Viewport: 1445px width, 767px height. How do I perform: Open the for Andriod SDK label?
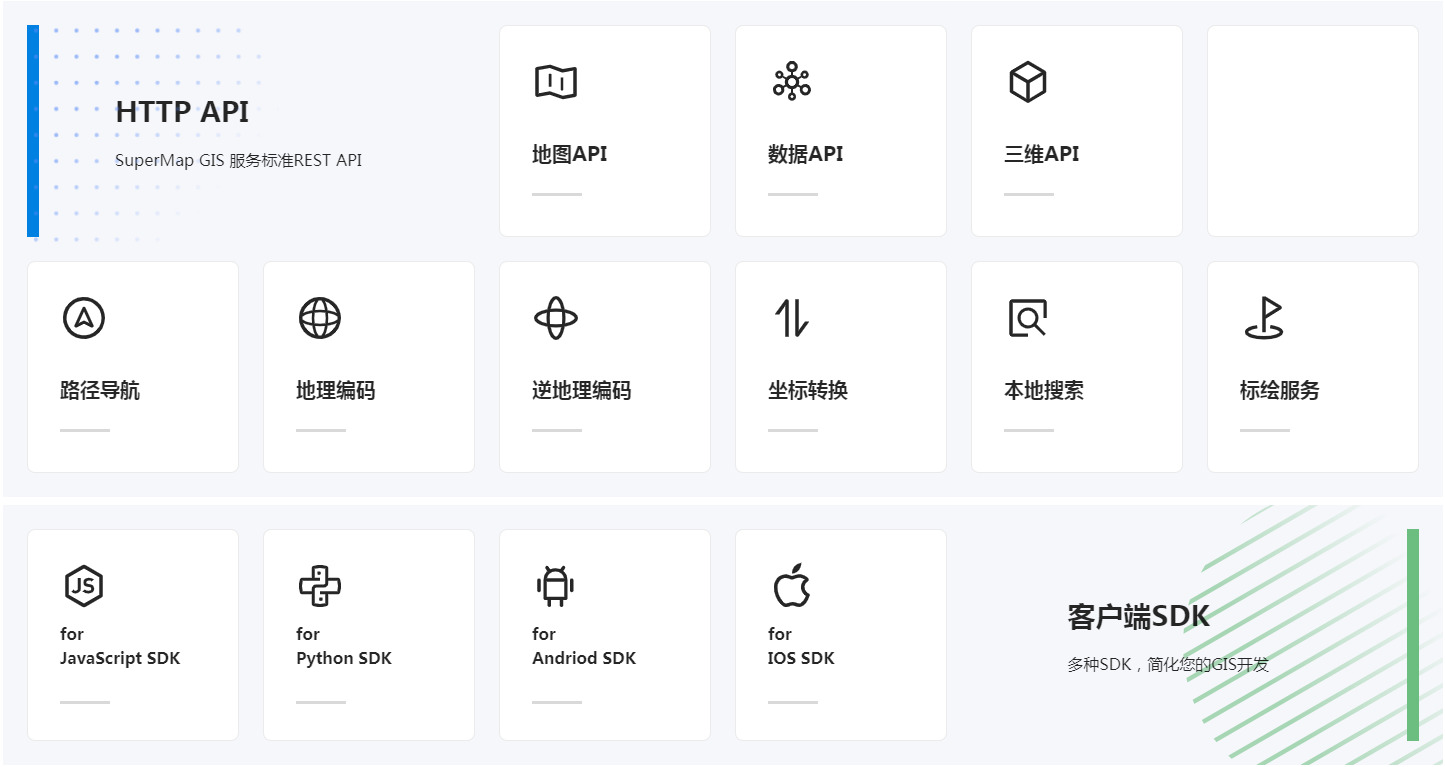coord(584,646)
